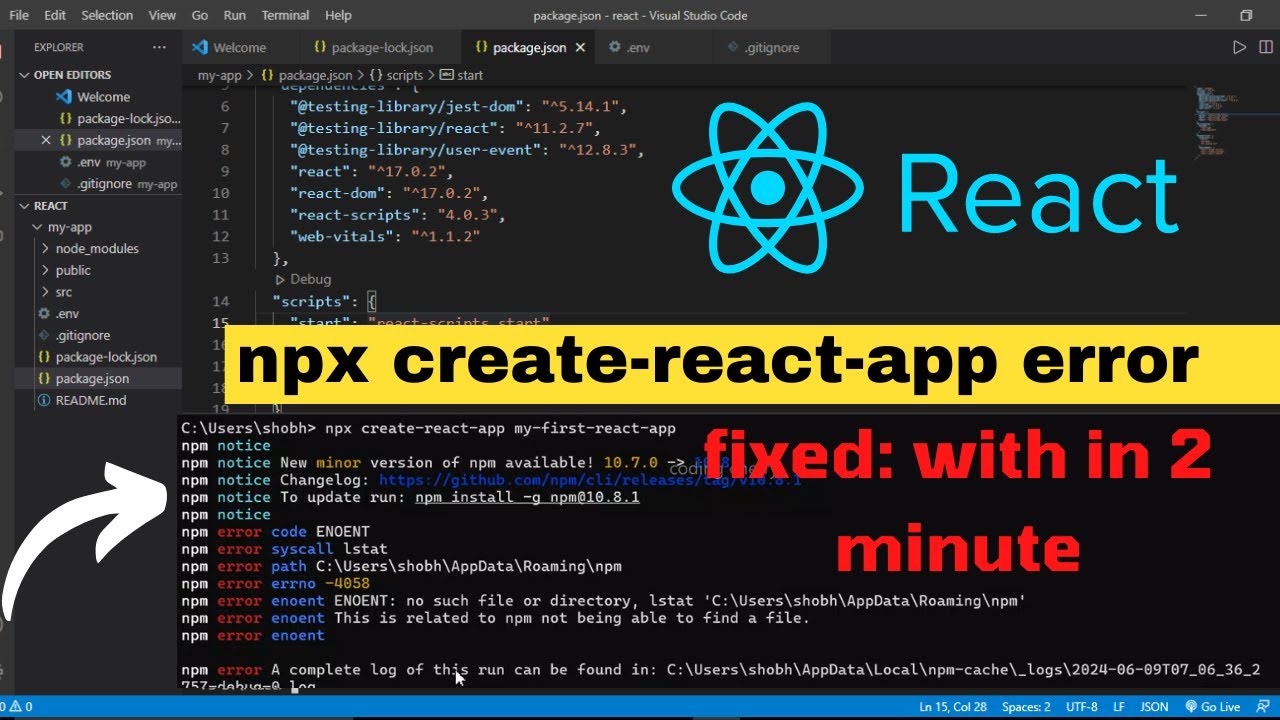Close package.json in Open Editors with X
Image resolution: width=1280 pixels, height=720 pixels.
click(45, 140)
